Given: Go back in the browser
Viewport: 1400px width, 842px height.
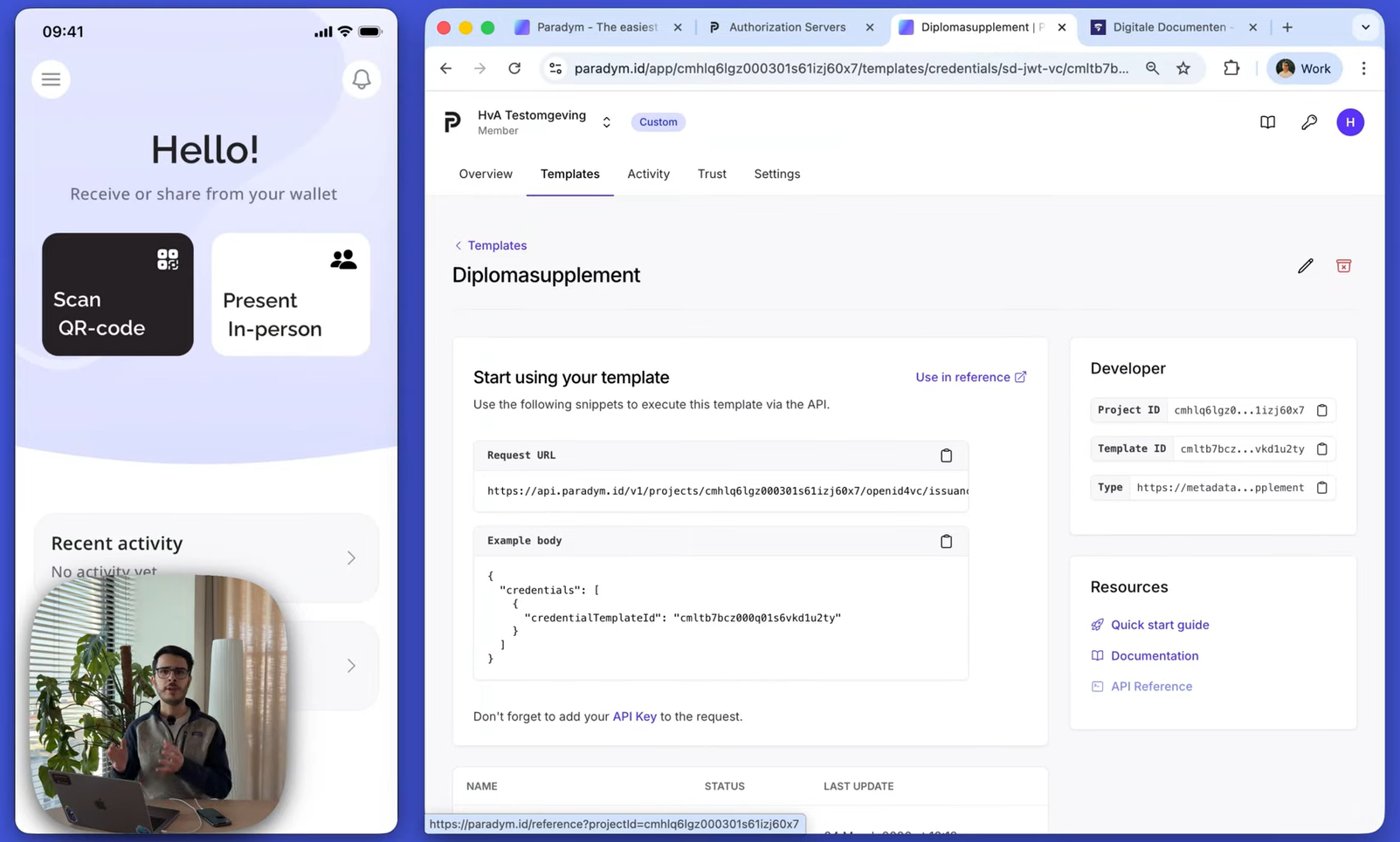Looking at the screenshot, I should coord(446,68).
